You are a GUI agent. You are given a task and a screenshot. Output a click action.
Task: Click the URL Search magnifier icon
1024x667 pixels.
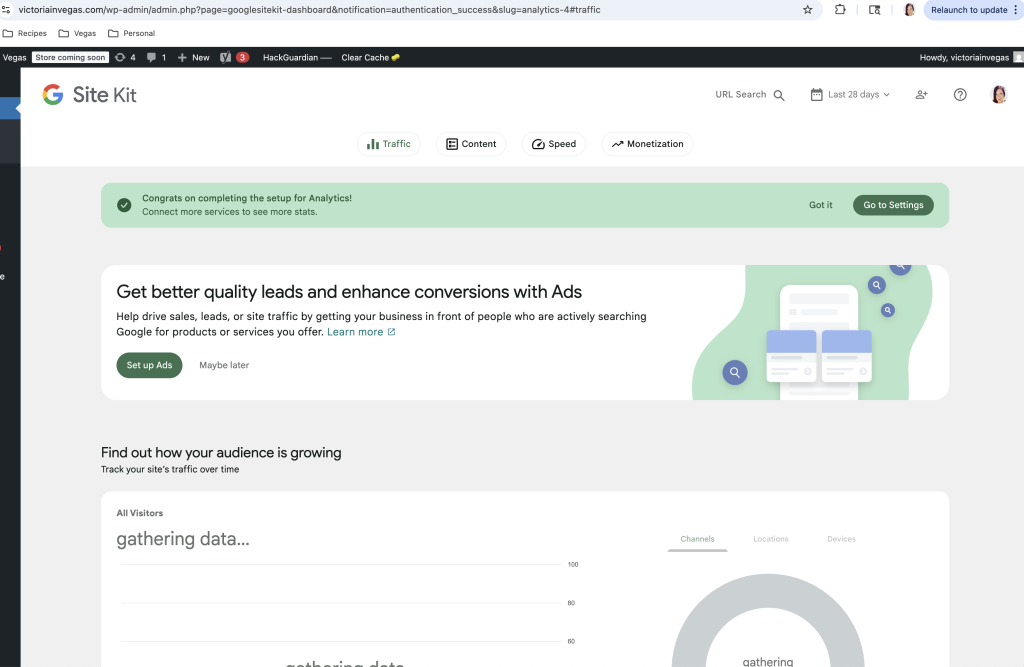[779, 95]
